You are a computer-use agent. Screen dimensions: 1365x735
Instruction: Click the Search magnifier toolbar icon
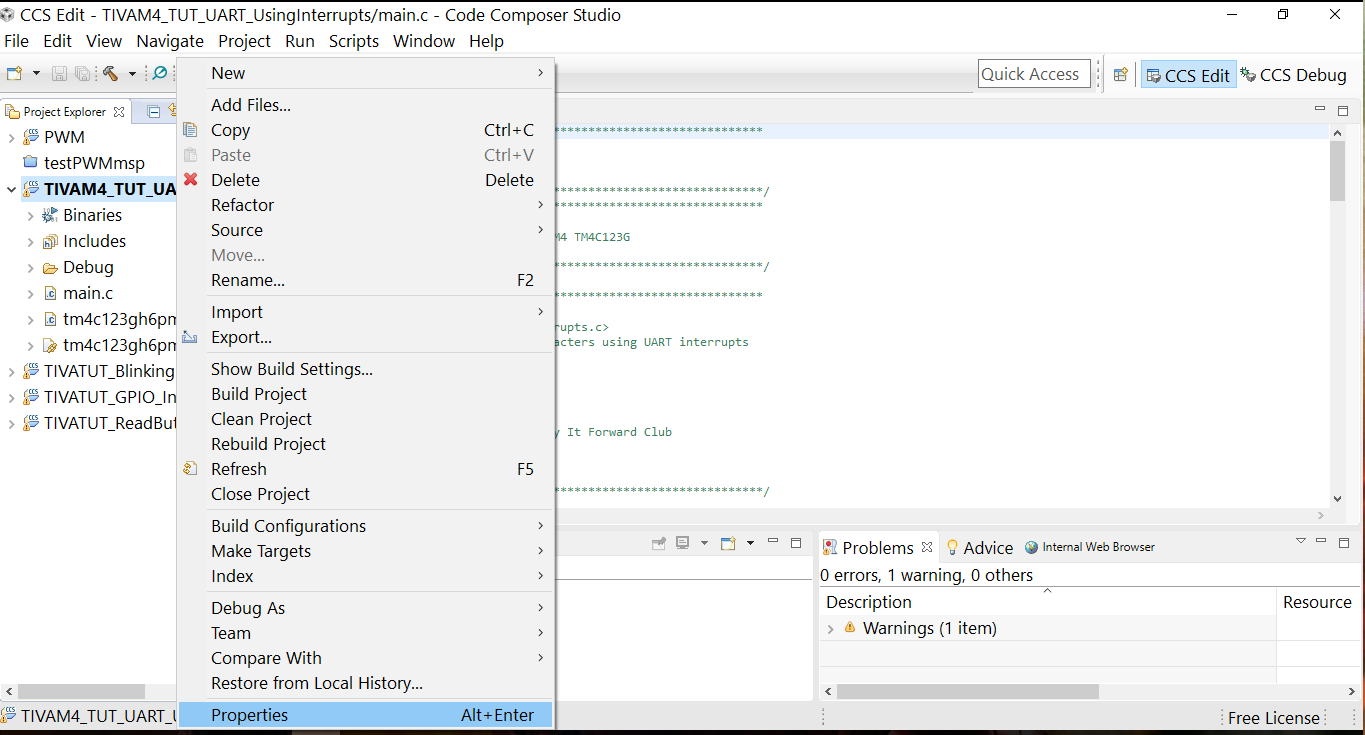tap(159, 74)
